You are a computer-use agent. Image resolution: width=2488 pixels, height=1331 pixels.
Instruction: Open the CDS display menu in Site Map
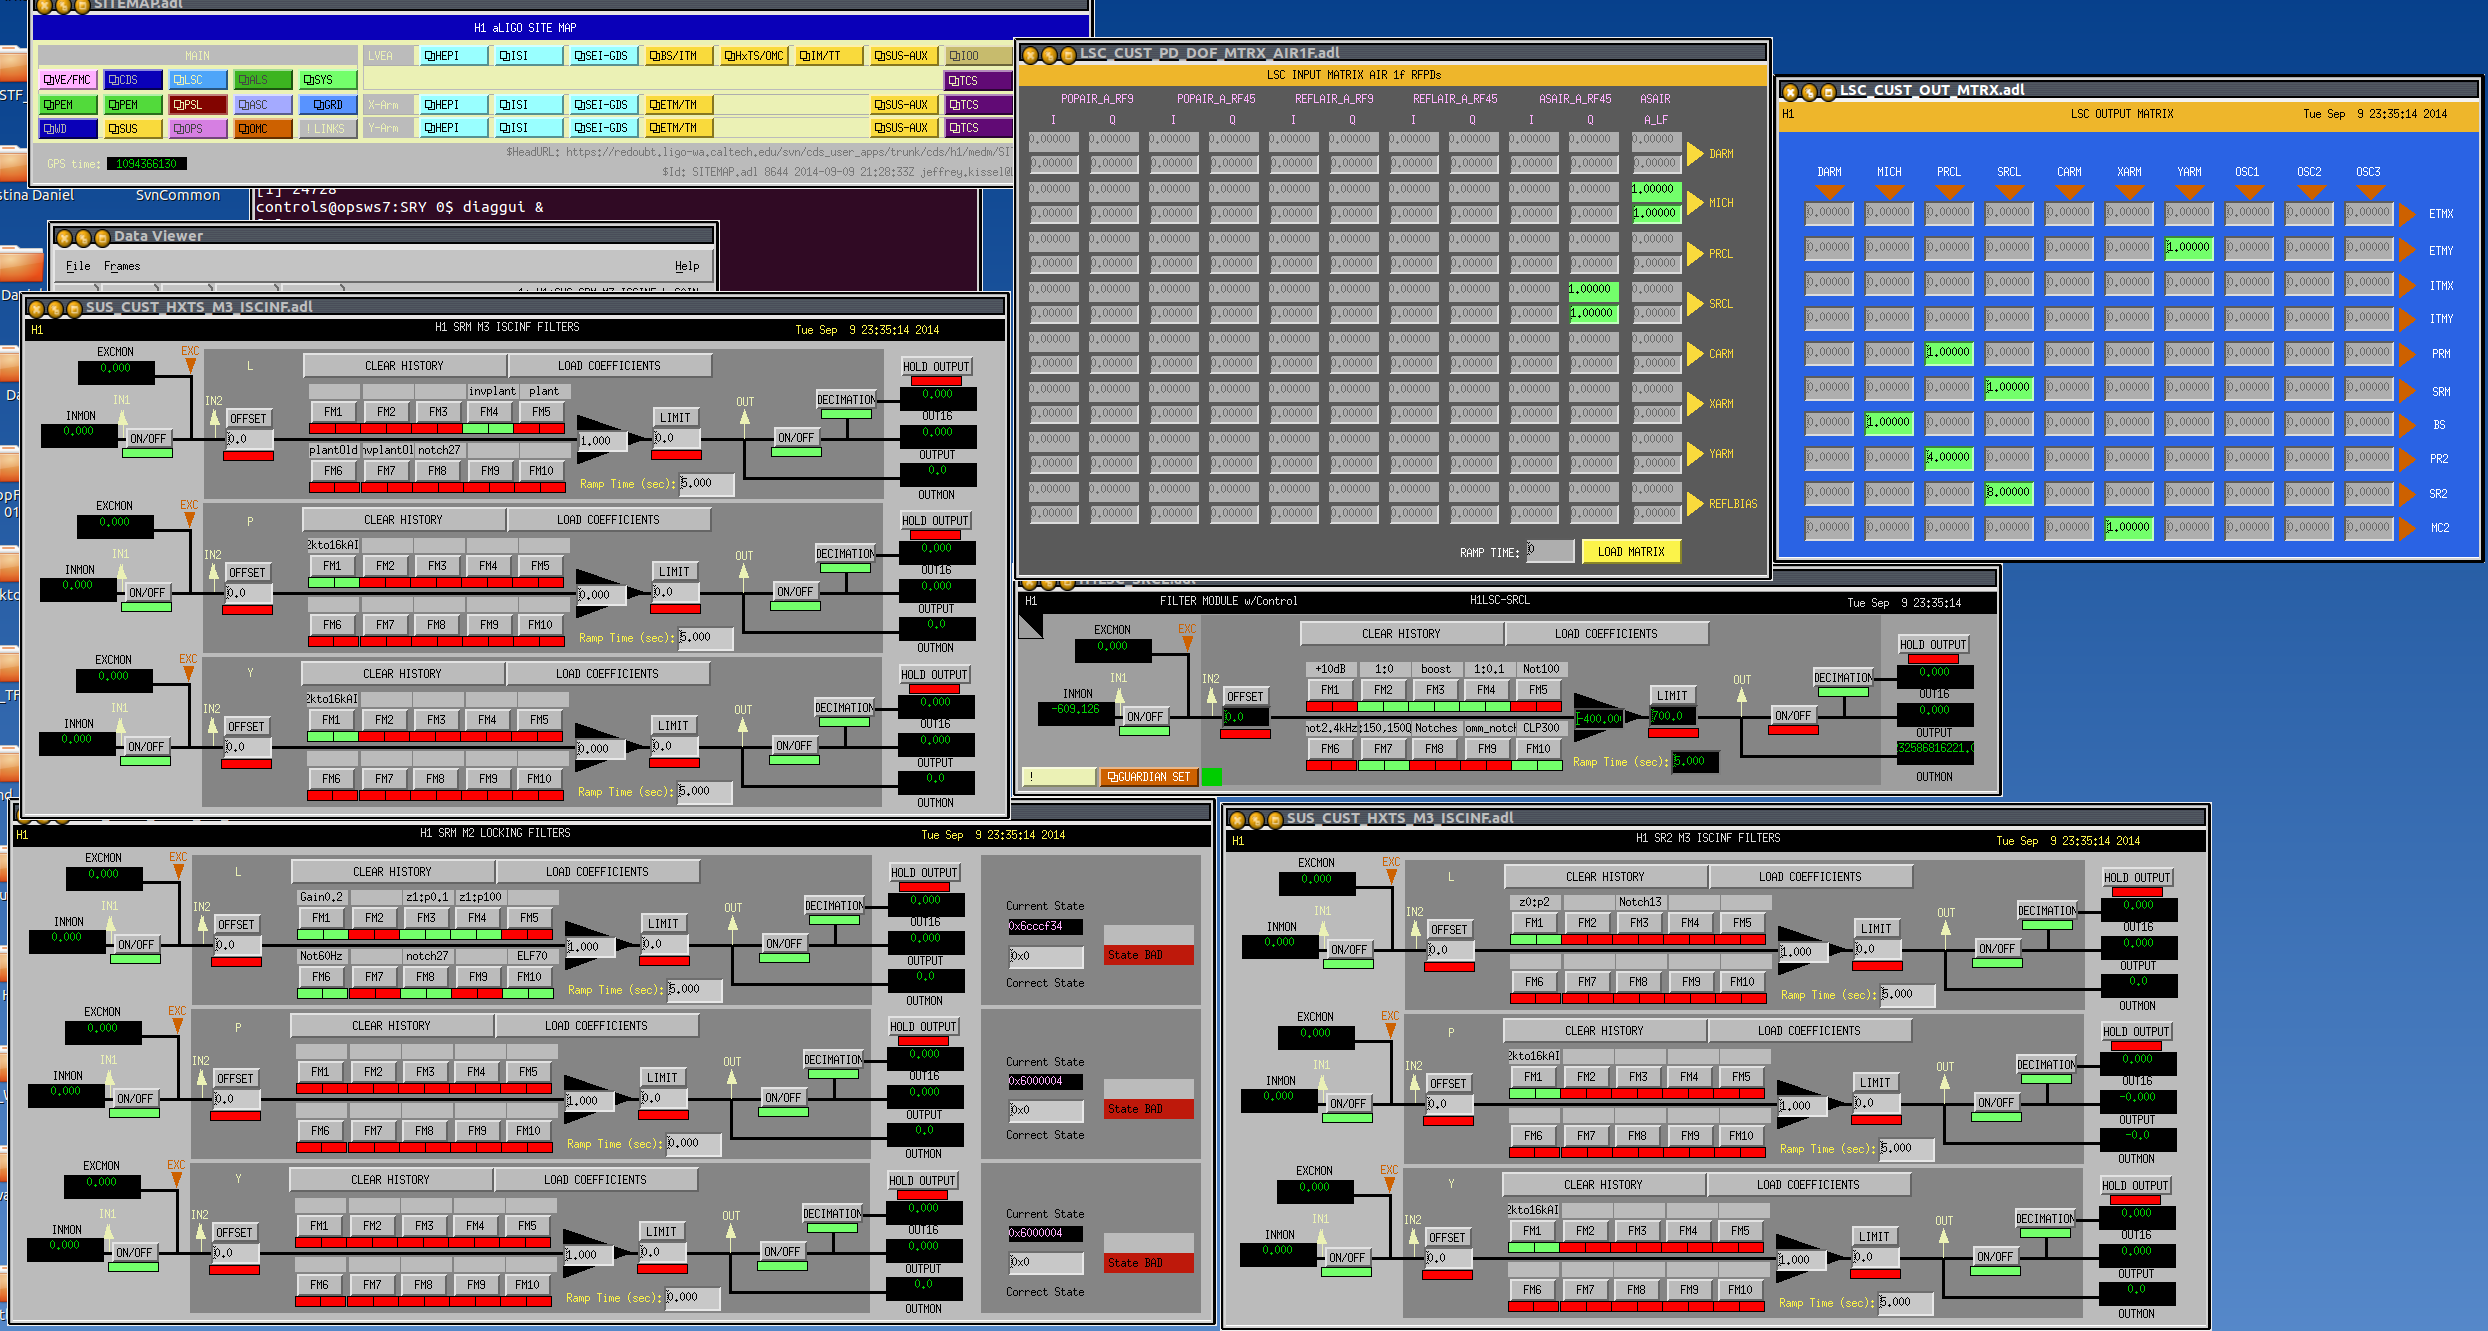click(x=134, y=80)
